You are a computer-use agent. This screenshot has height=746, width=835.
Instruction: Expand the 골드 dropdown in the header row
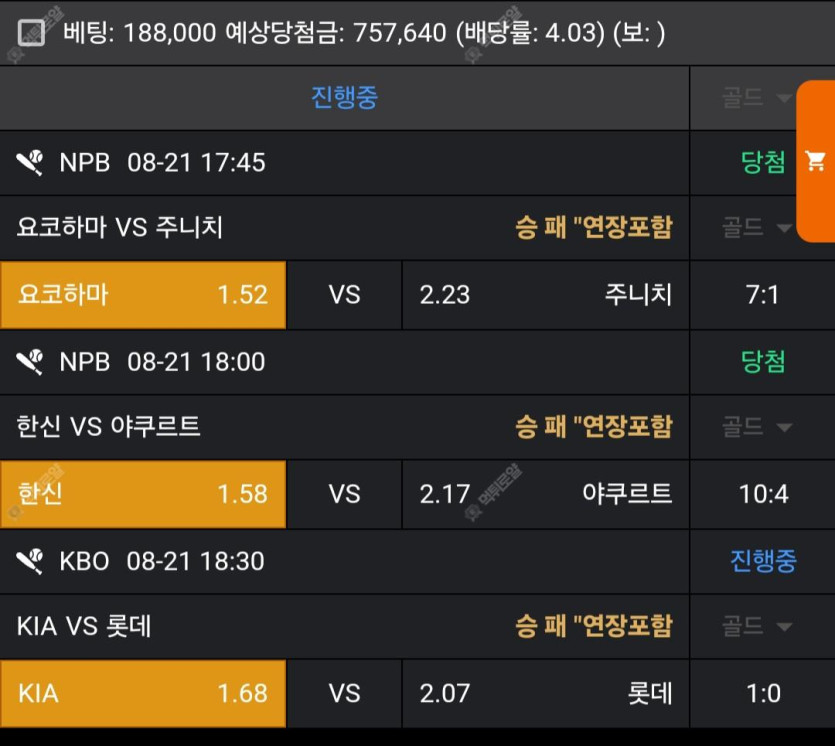coord(757,98)
